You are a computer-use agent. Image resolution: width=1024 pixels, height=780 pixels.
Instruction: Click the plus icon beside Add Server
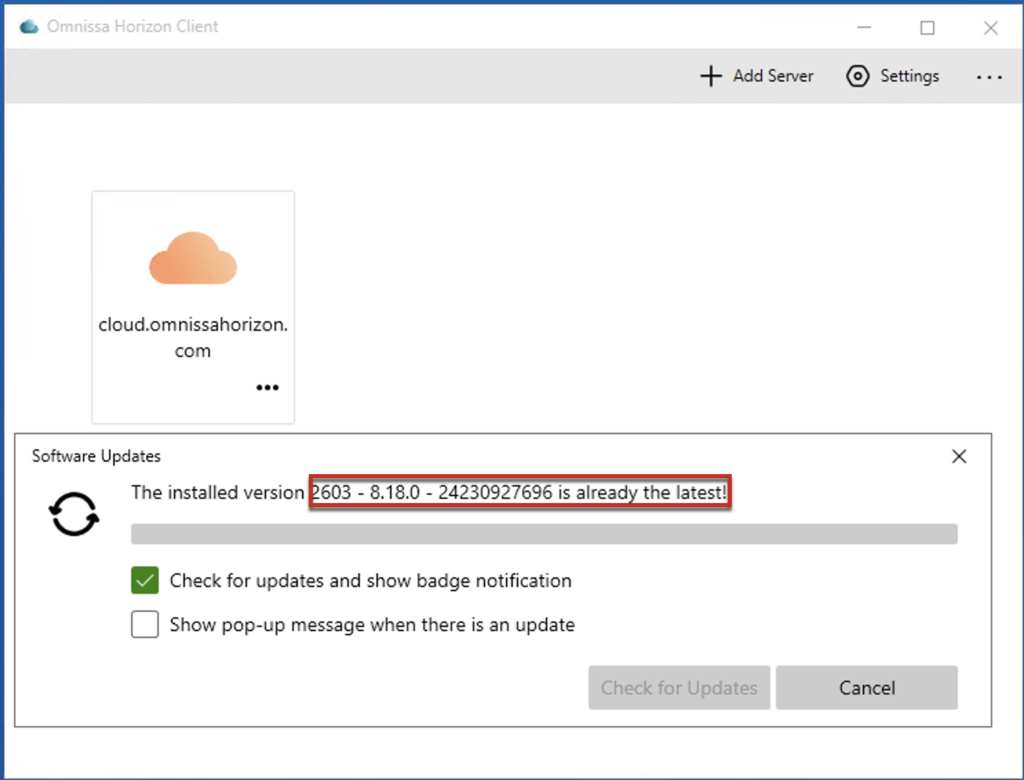pos(710,76)
